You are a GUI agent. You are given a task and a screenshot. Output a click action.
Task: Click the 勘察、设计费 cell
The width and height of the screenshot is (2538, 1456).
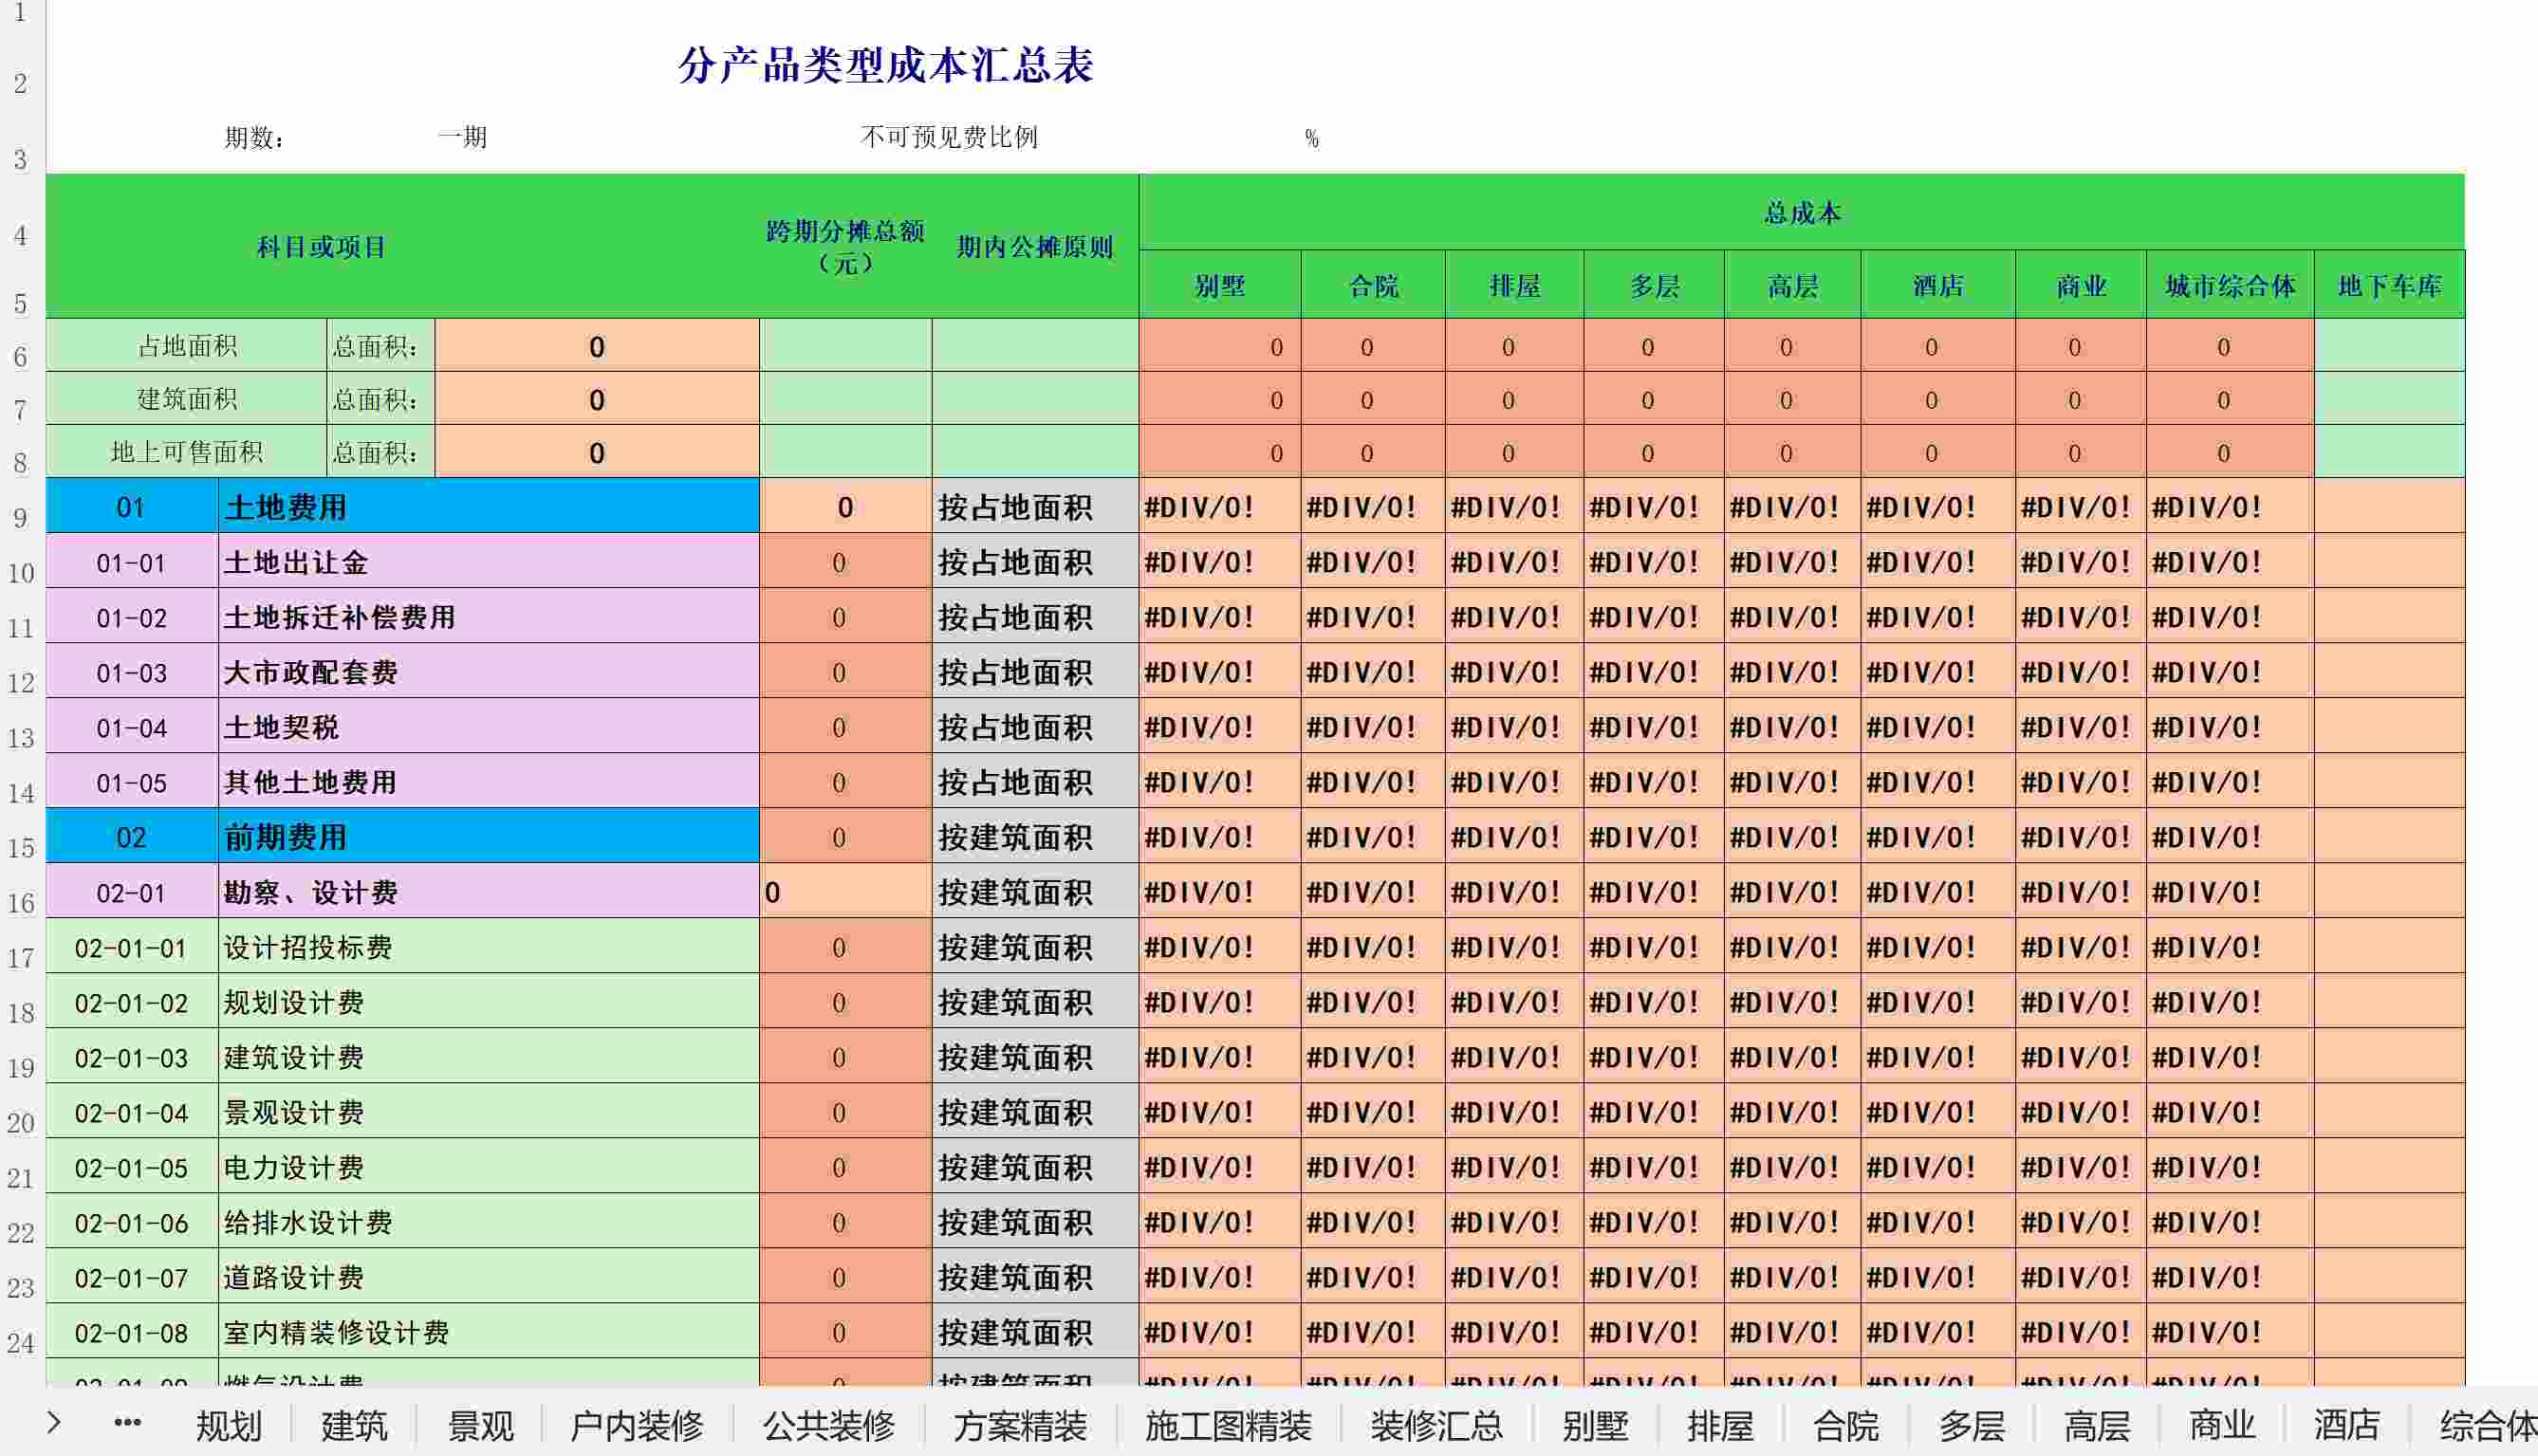[x=489, y=892]
